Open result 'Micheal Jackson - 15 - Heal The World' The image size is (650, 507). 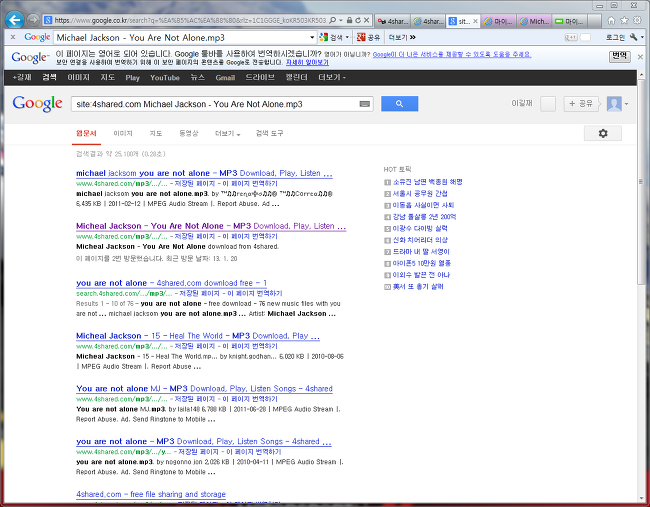point(198,336)
